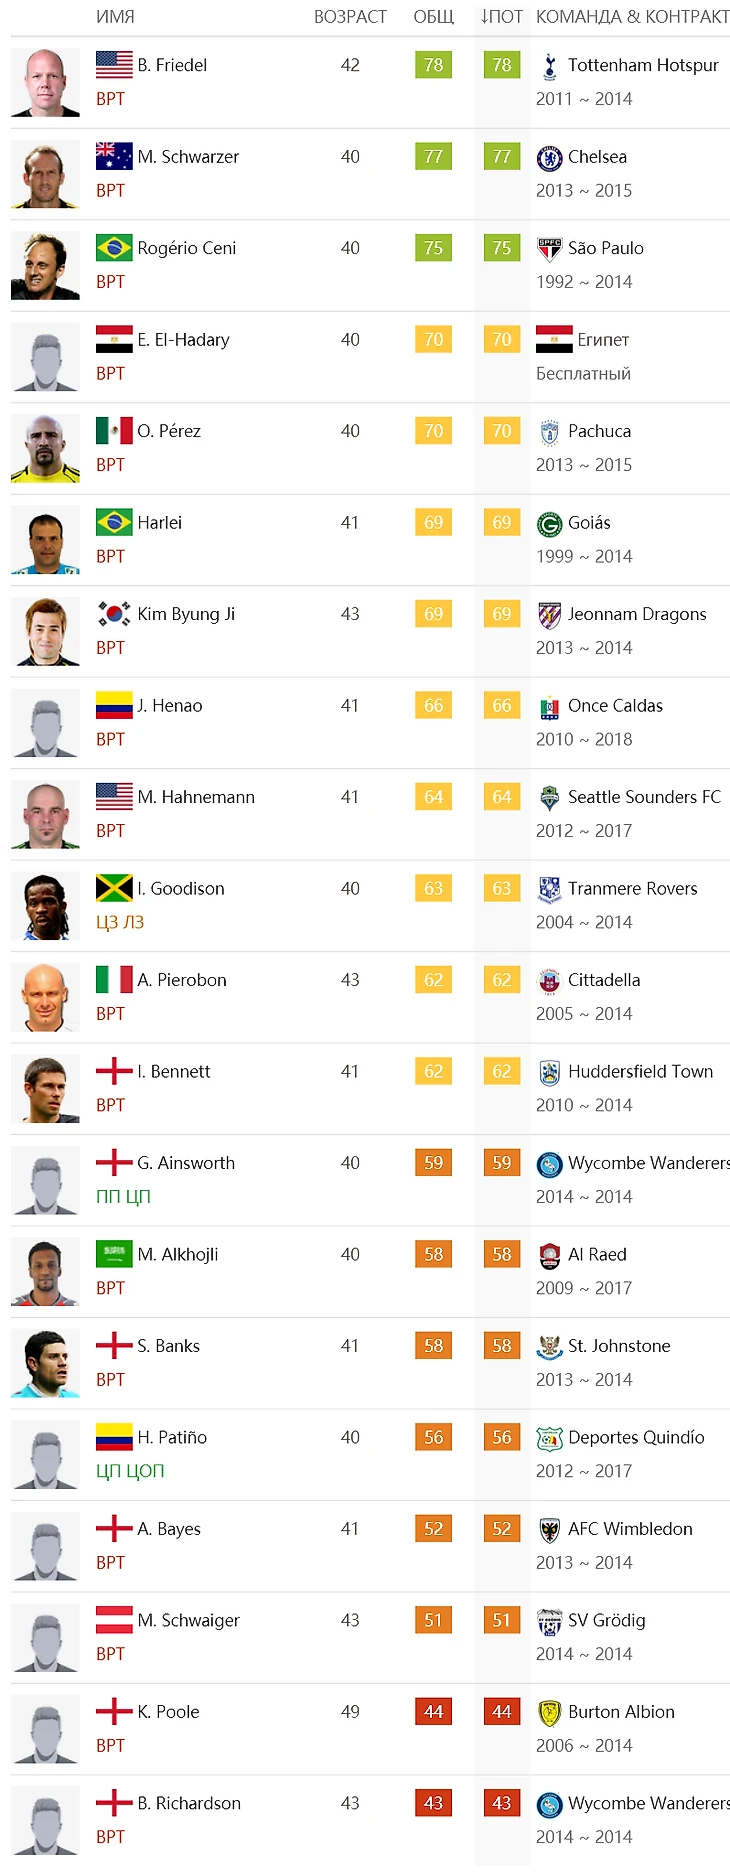This screenshot has height=1876, width=730.
Task: Open Huddersfield Town team link
Action: 640,1072
